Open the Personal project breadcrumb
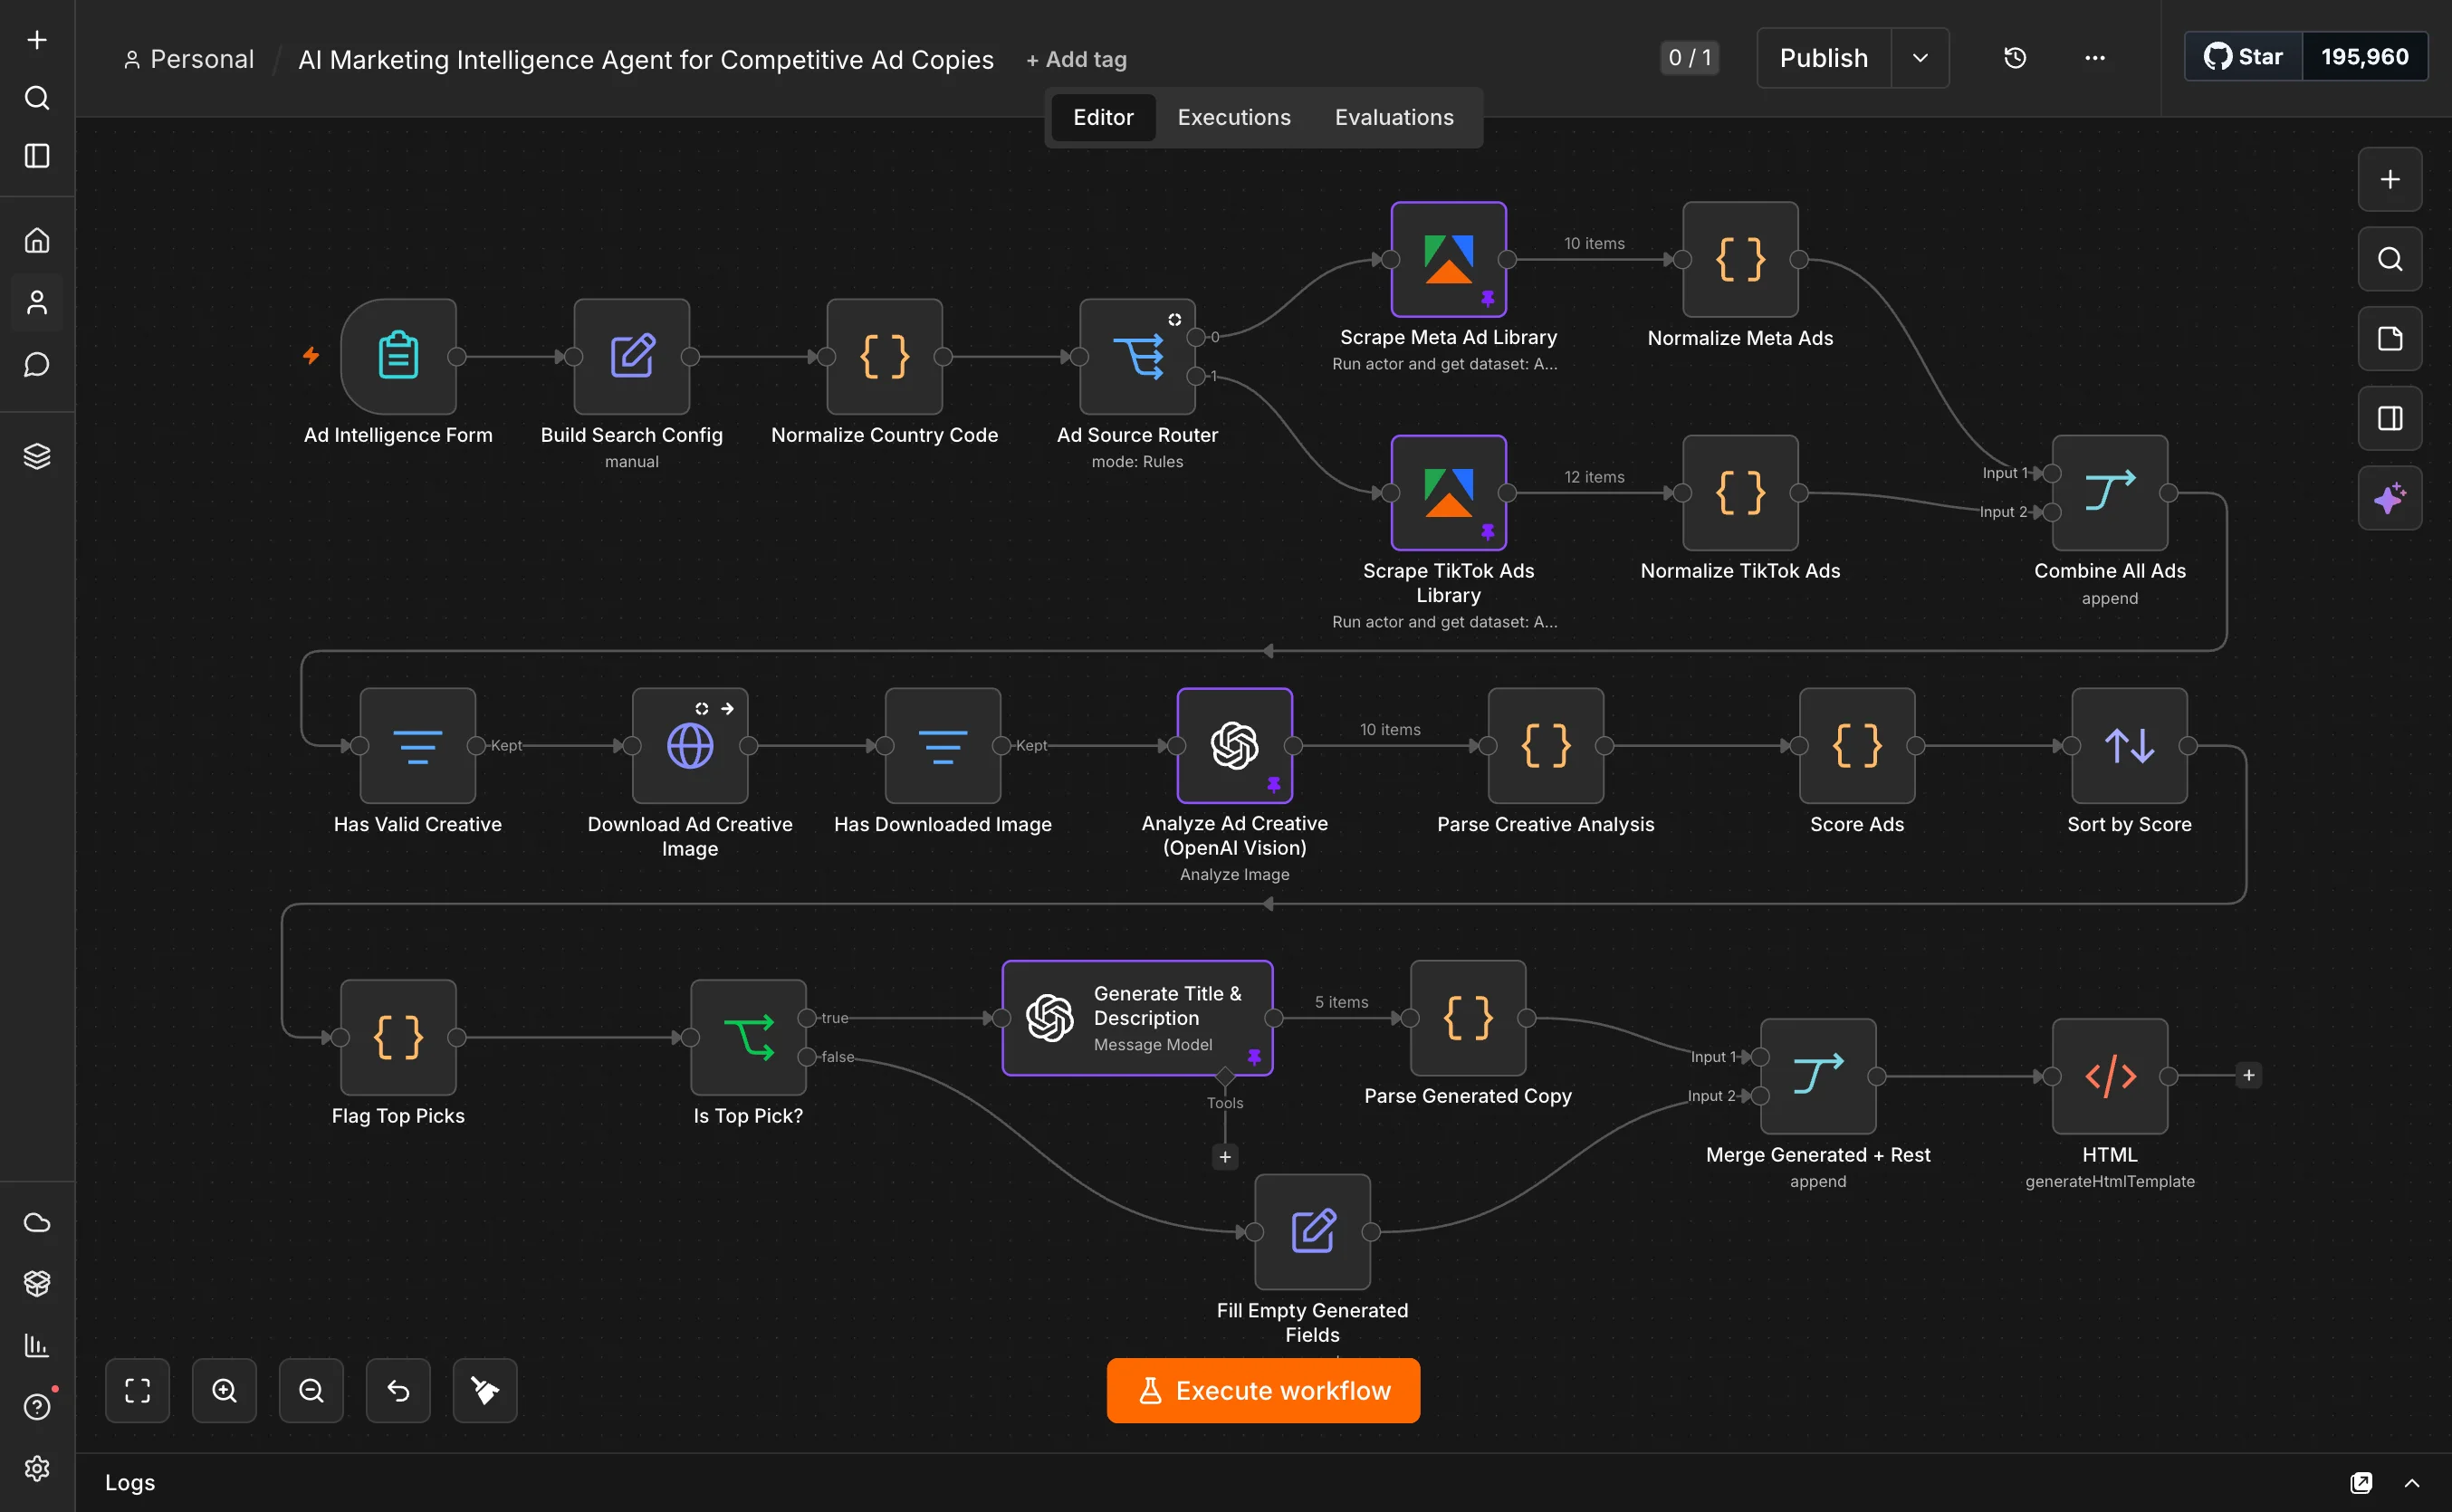 point(189,60)
